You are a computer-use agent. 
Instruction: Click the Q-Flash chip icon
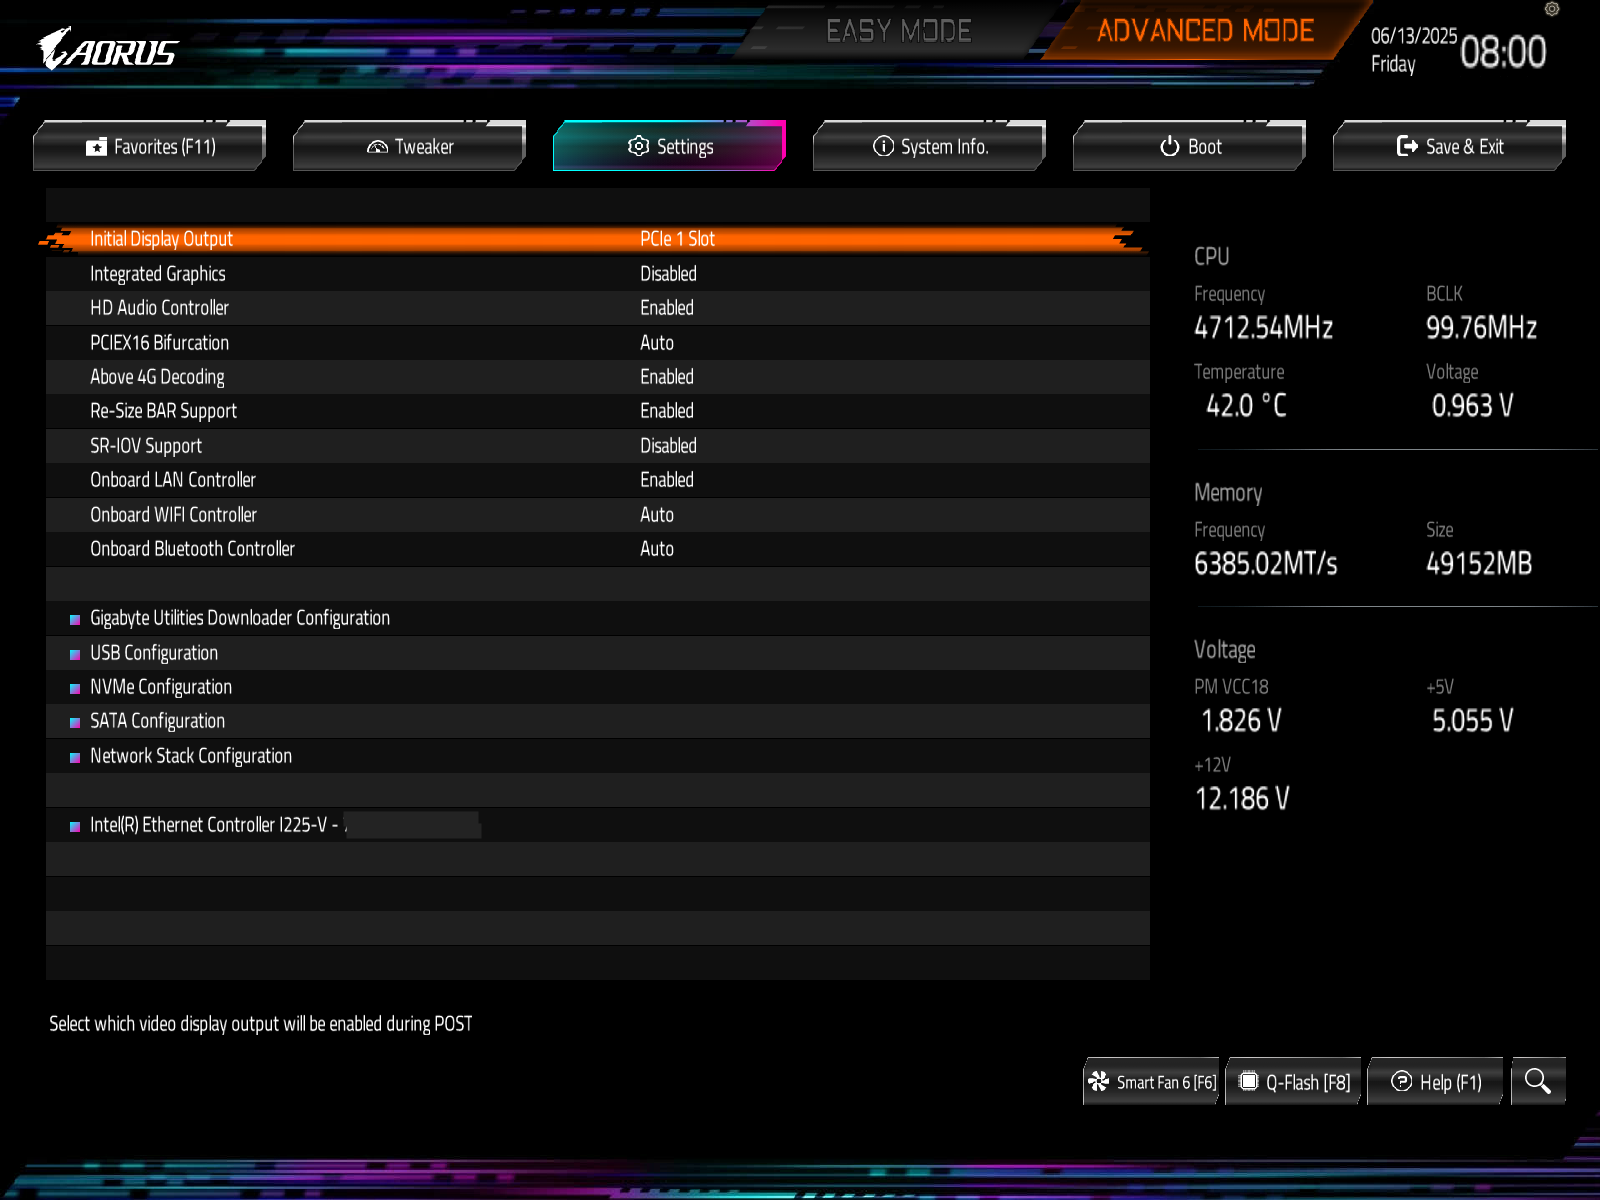click(x=1248, y=1081)
